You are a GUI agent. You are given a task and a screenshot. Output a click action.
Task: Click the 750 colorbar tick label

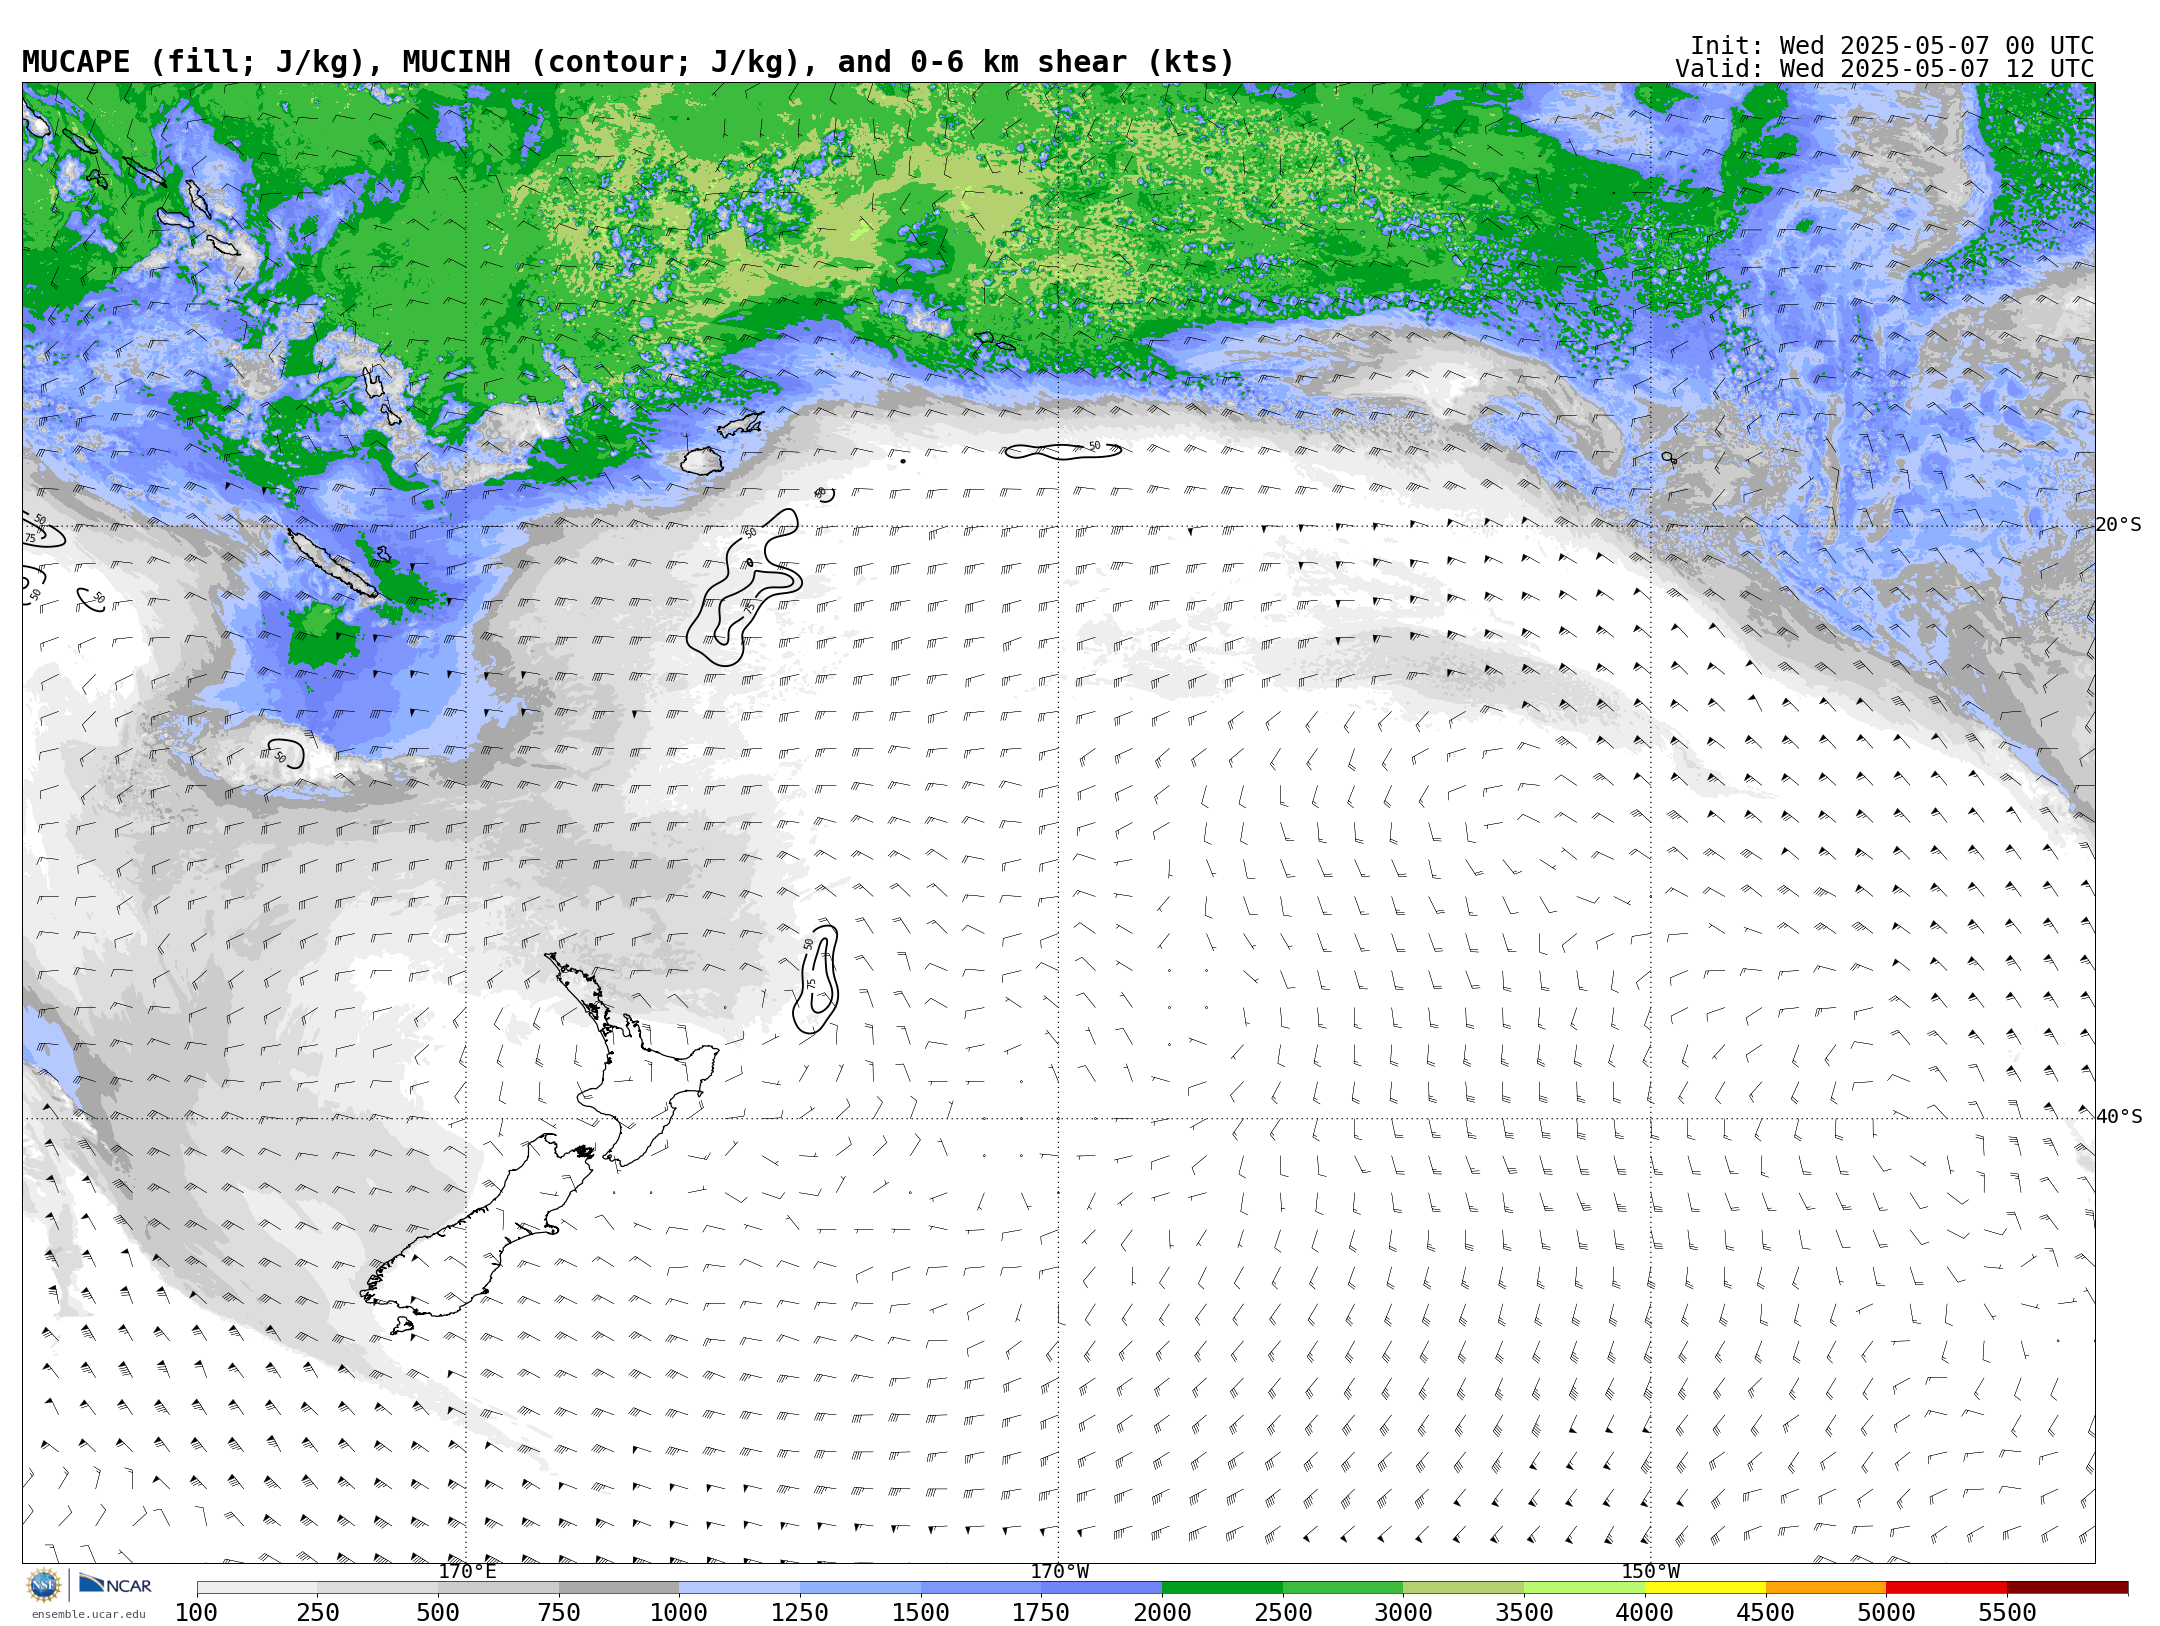(x=559, y=1613)
